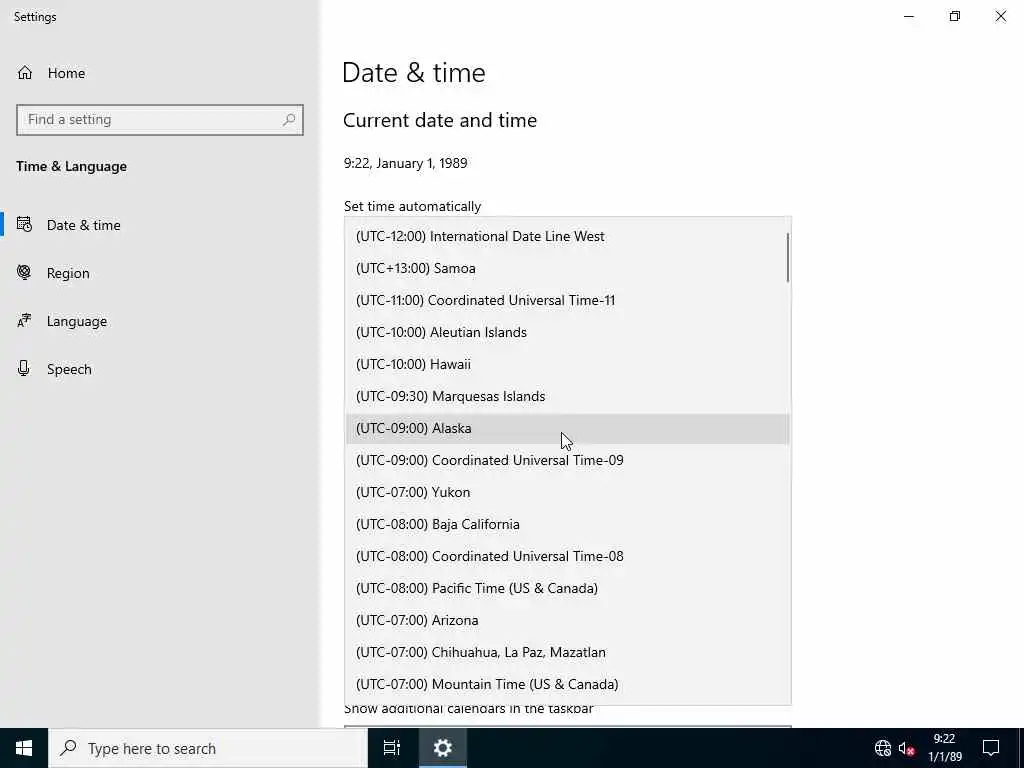Choose Mountain Time (US & Canada)
This screenshot has height=768, width=1024.
(568, 684)
